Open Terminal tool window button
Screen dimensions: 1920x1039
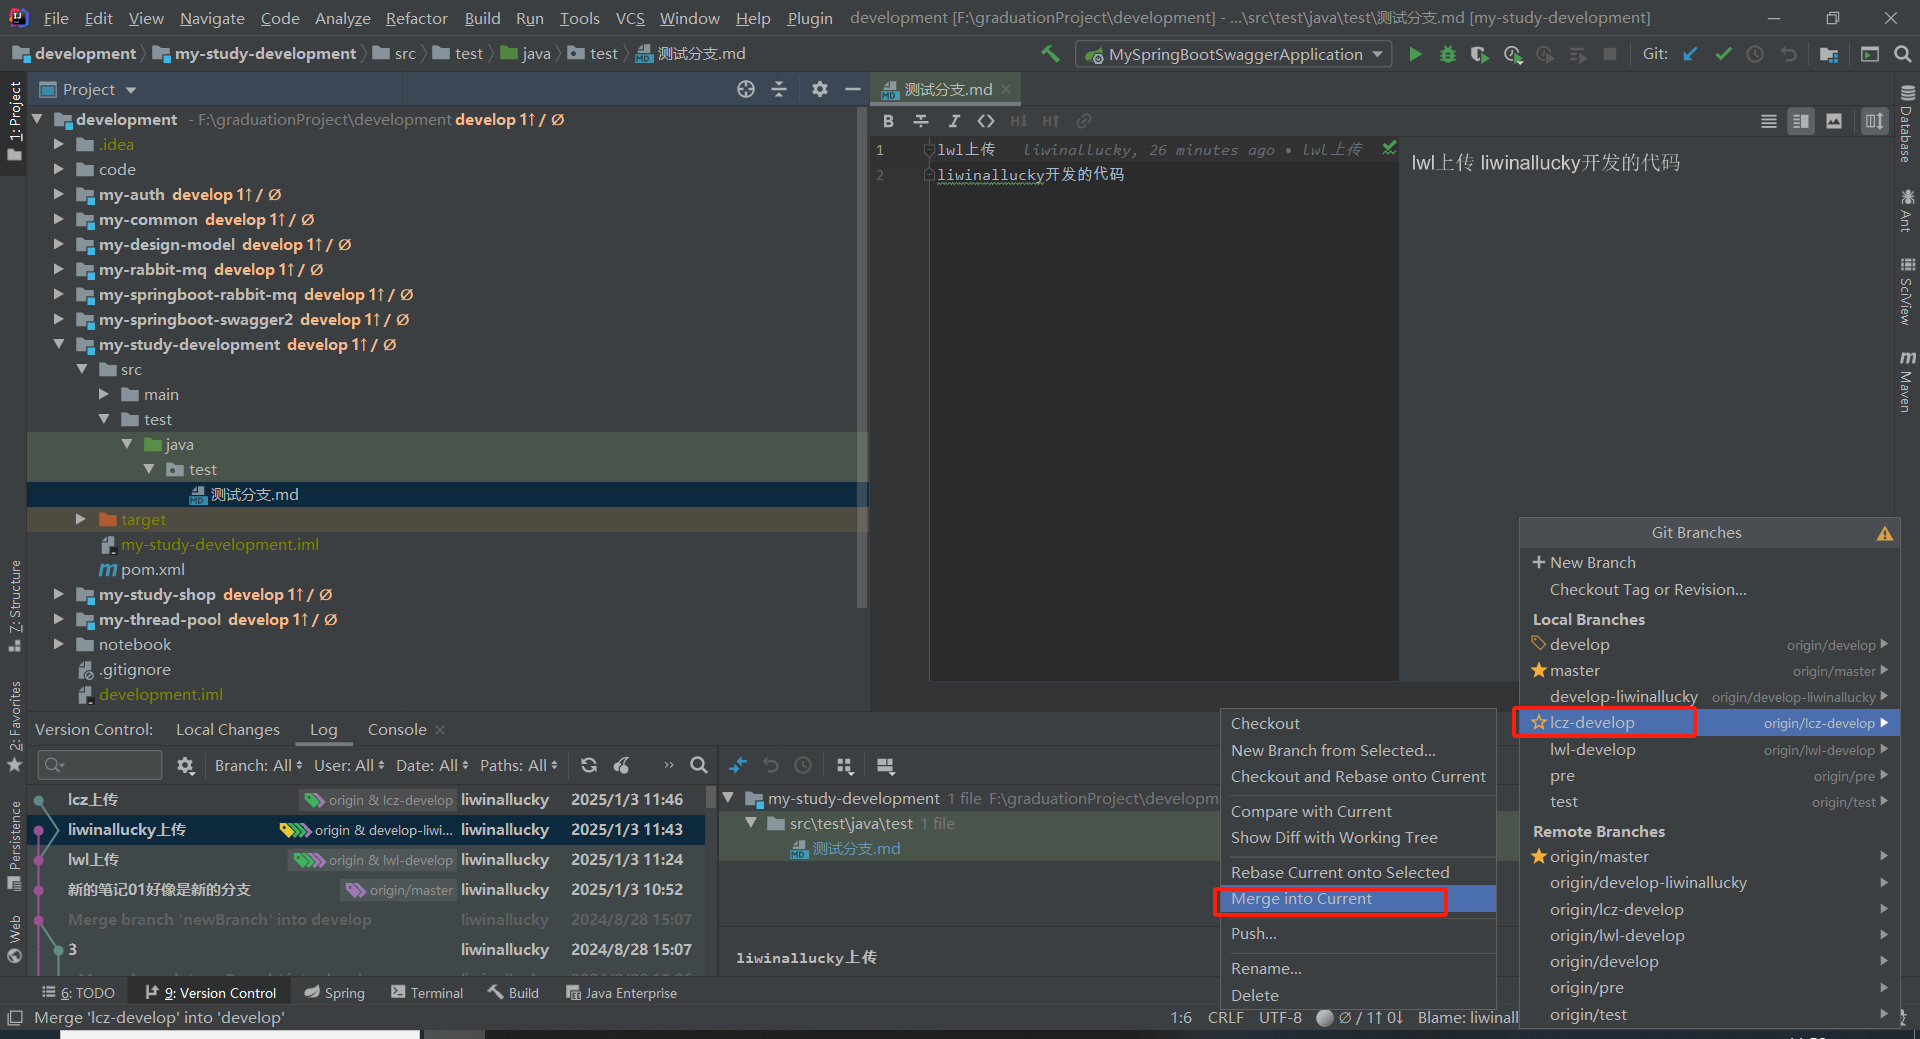[427, 993]
